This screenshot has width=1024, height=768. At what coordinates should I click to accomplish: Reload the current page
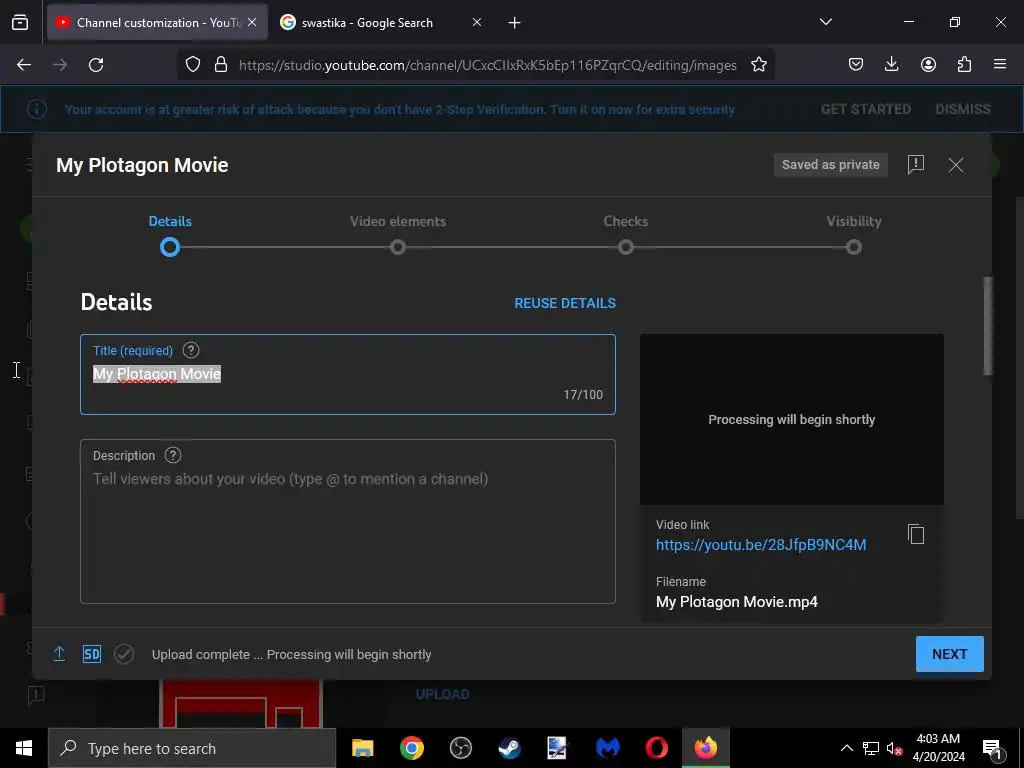pos(96,65)
